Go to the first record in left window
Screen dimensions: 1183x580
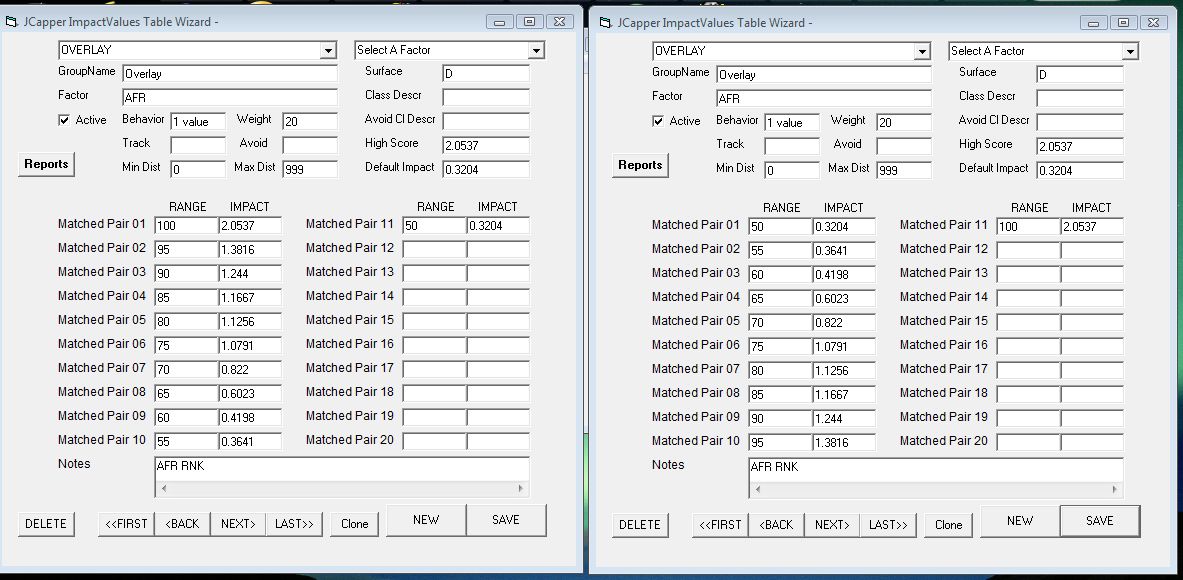[126, 524]
